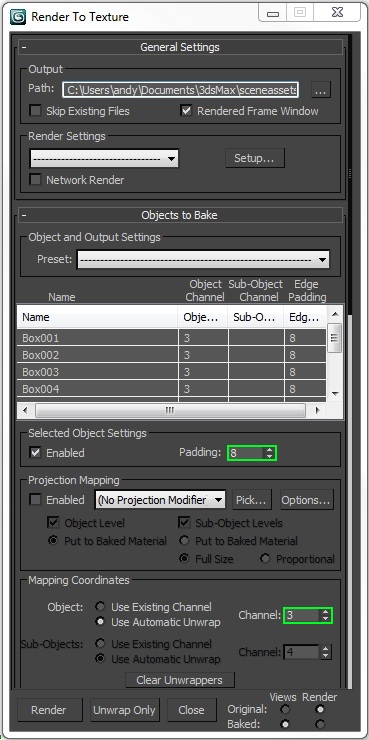
Task: Click the Close button at bottom
Action: [x=192, y=710]
